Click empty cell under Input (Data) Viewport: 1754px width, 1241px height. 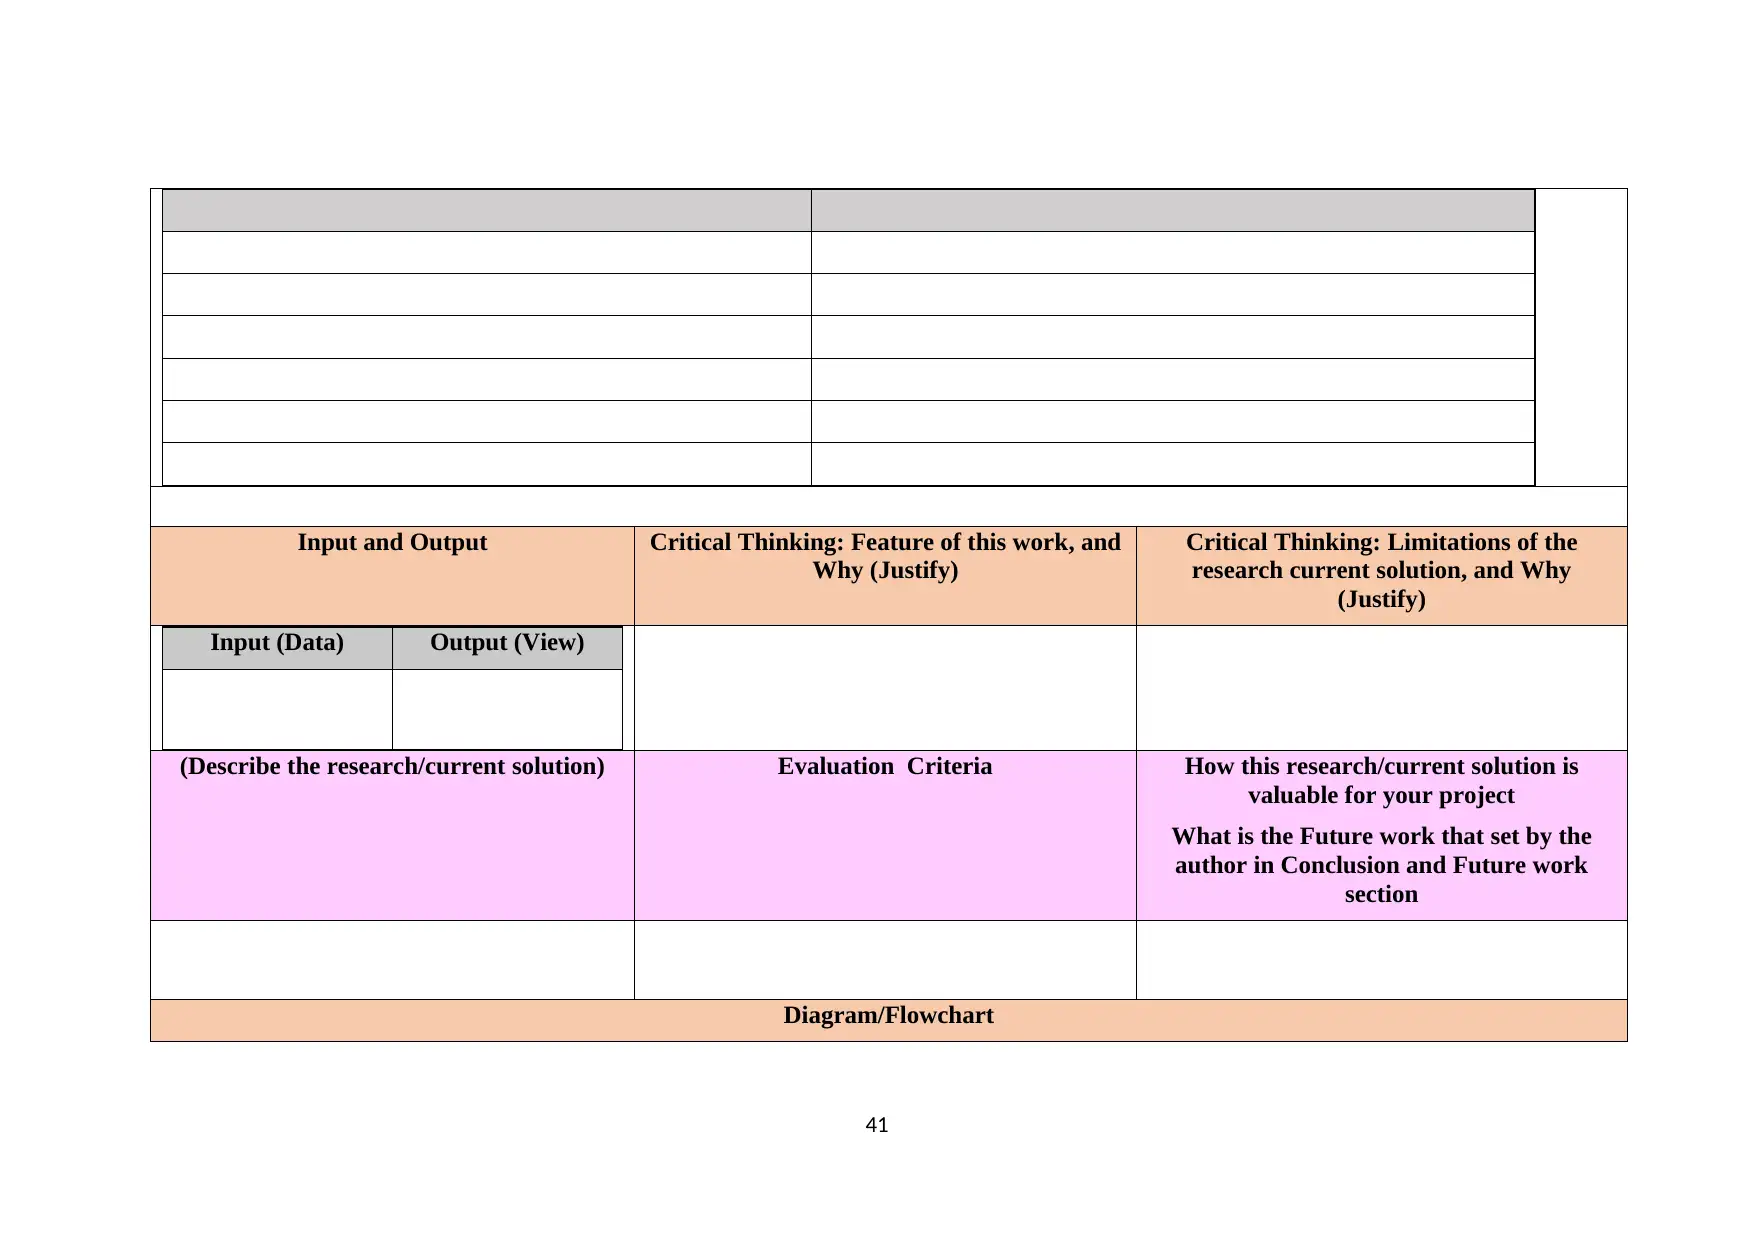coord(277,709)
